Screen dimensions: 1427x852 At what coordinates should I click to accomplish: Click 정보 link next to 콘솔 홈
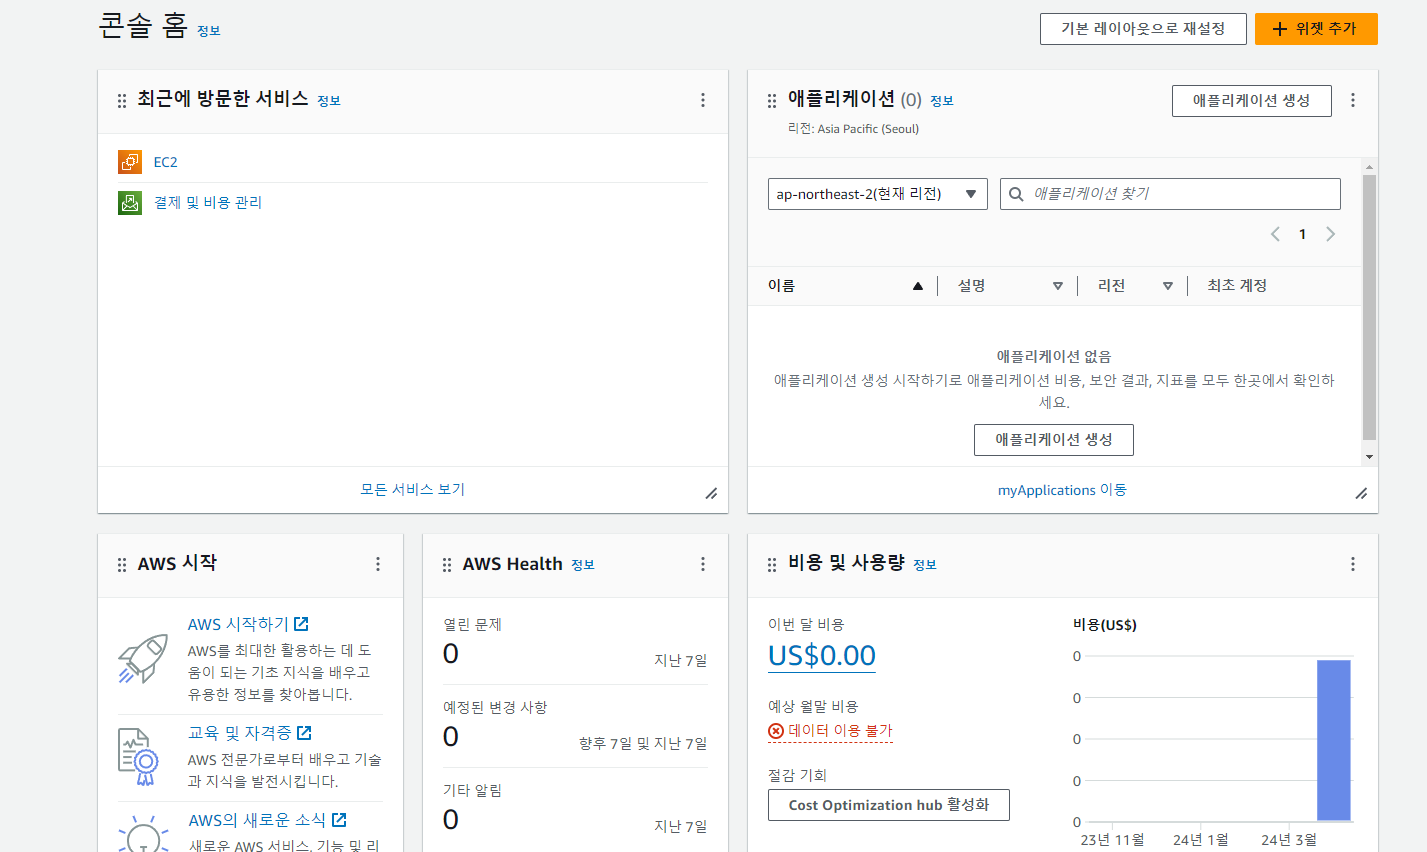pos(209,31)
